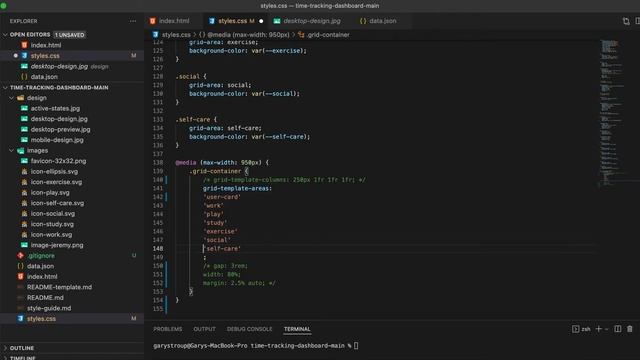Open index.html in Open Editors list
640x360 pixels.
(x=46, y=45)
